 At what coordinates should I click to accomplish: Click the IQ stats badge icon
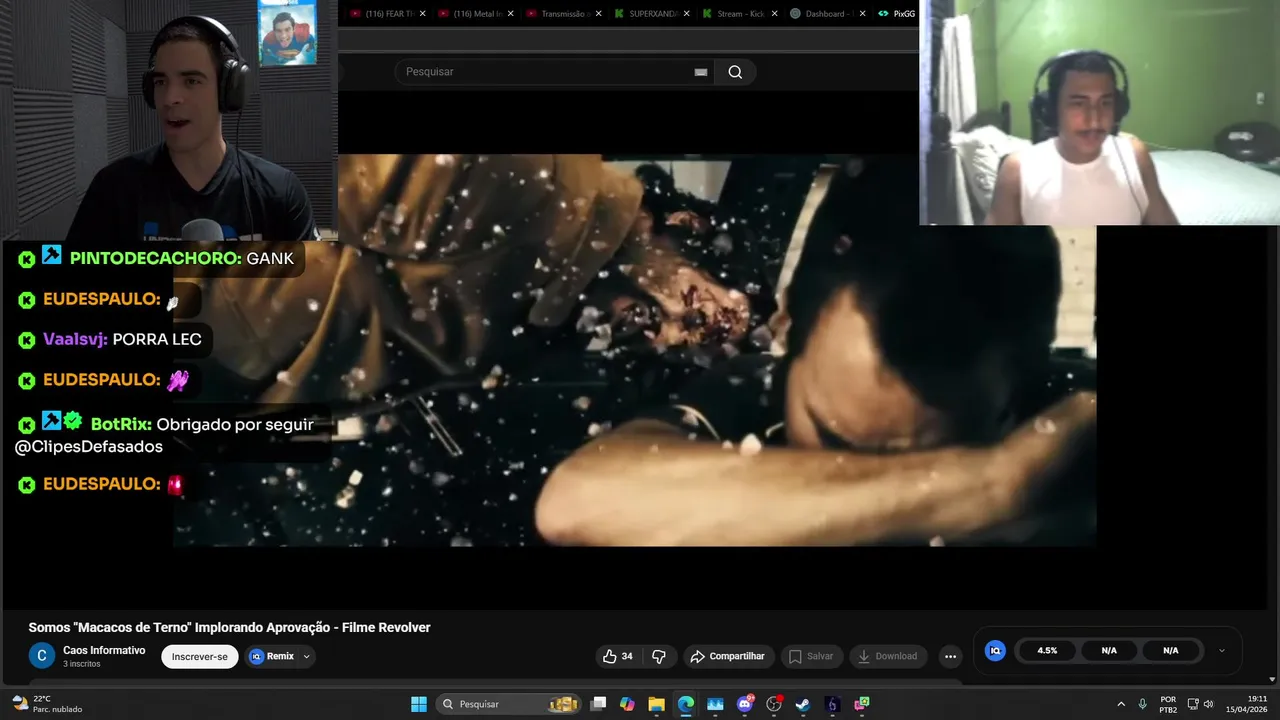point(995,650)
